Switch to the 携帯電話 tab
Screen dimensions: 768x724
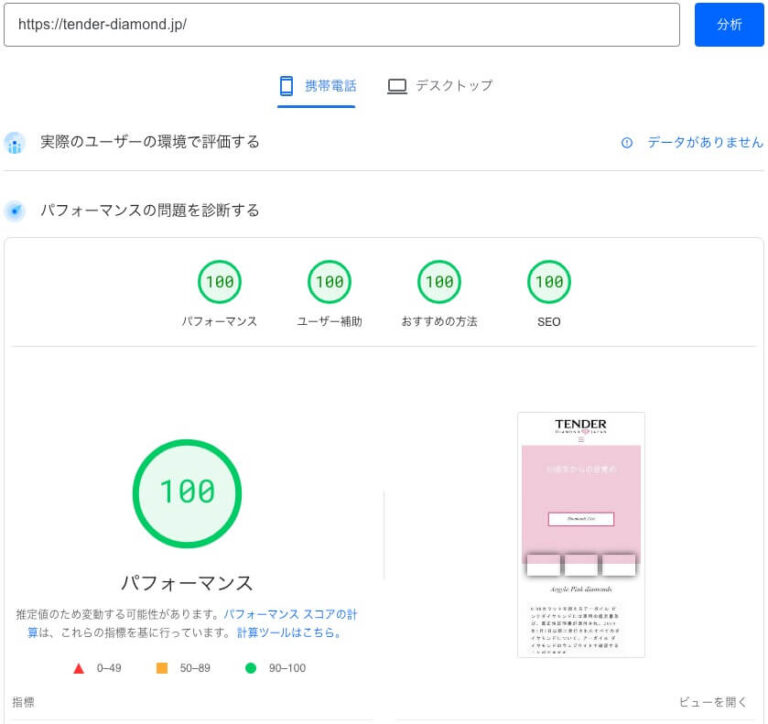pos(330,86)
